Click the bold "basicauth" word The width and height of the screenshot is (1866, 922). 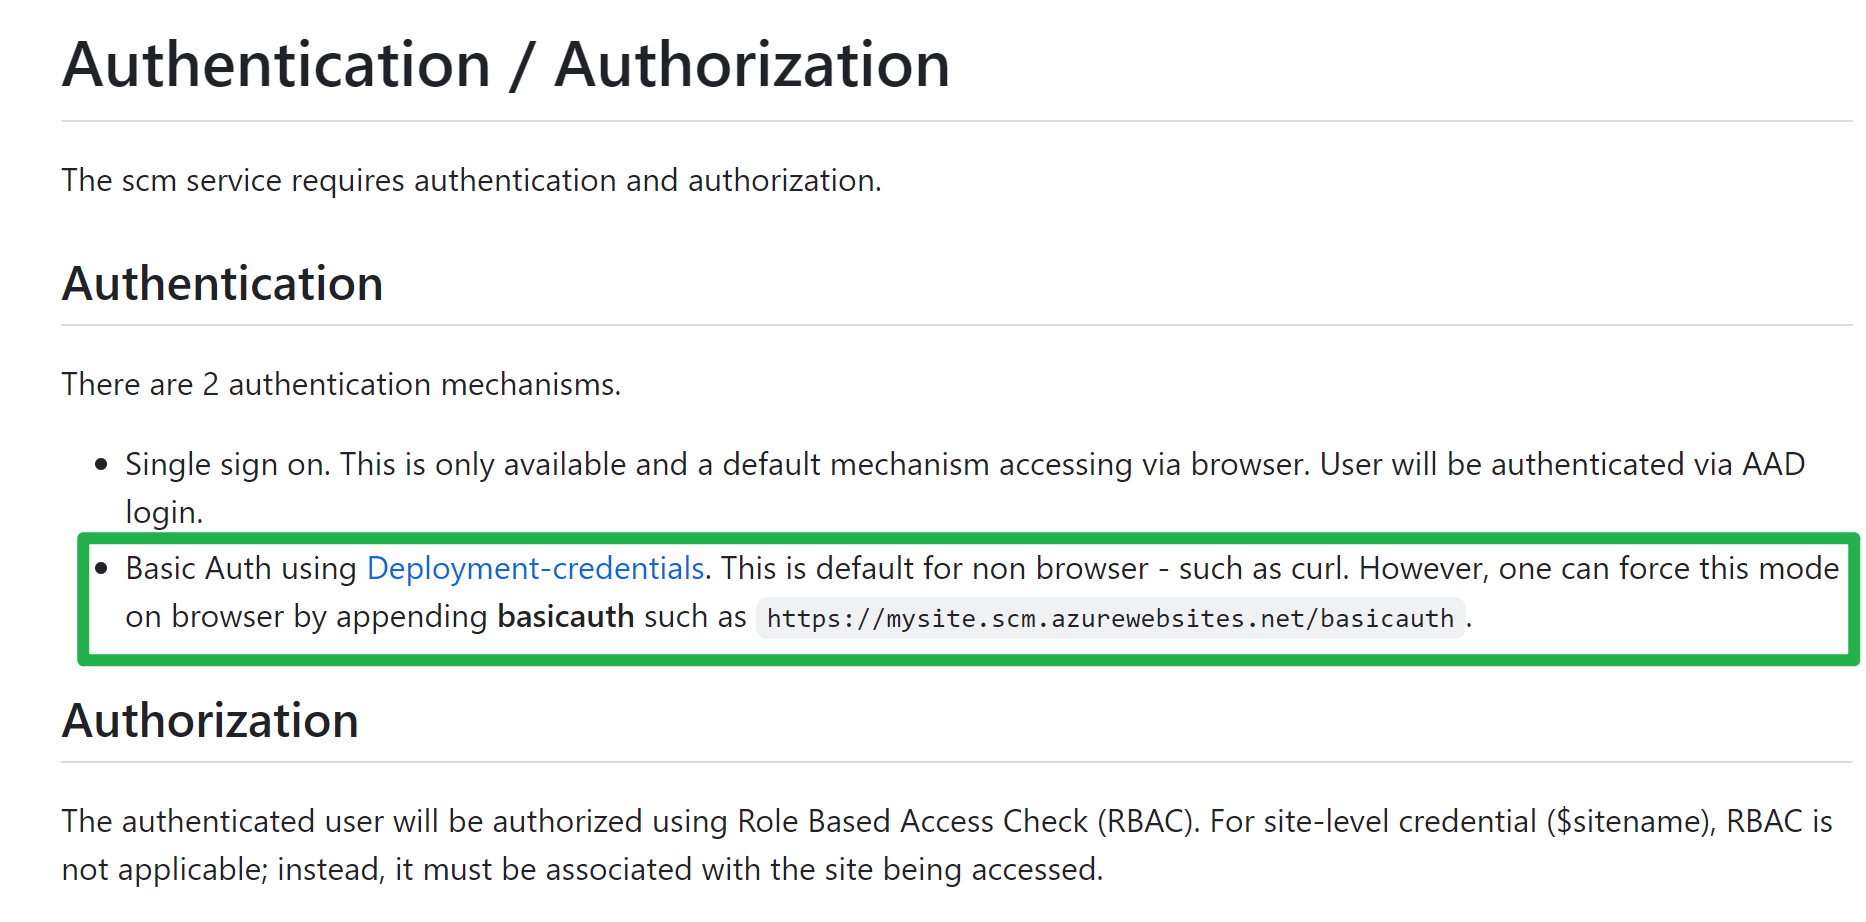point(565,617)
